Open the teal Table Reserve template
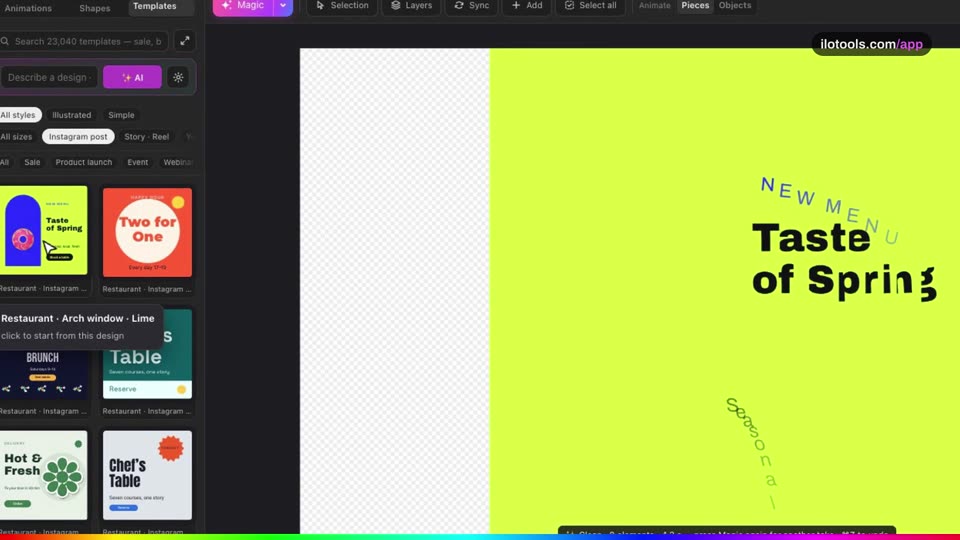Screen dimensions: 960x540 pyautogui.click(x=147, y=354)
